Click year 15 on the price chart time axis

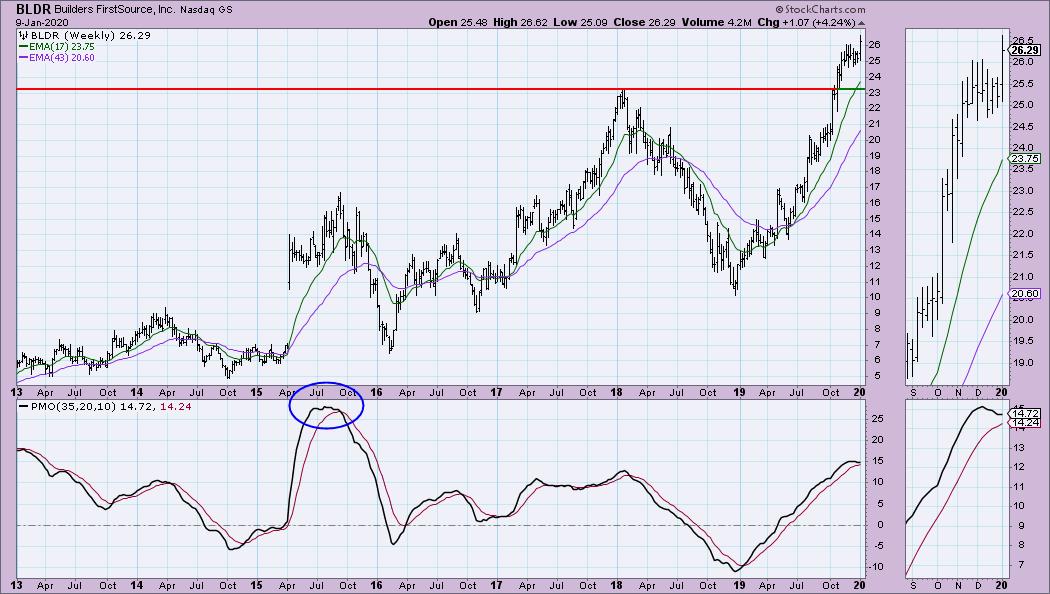point(256,393)
